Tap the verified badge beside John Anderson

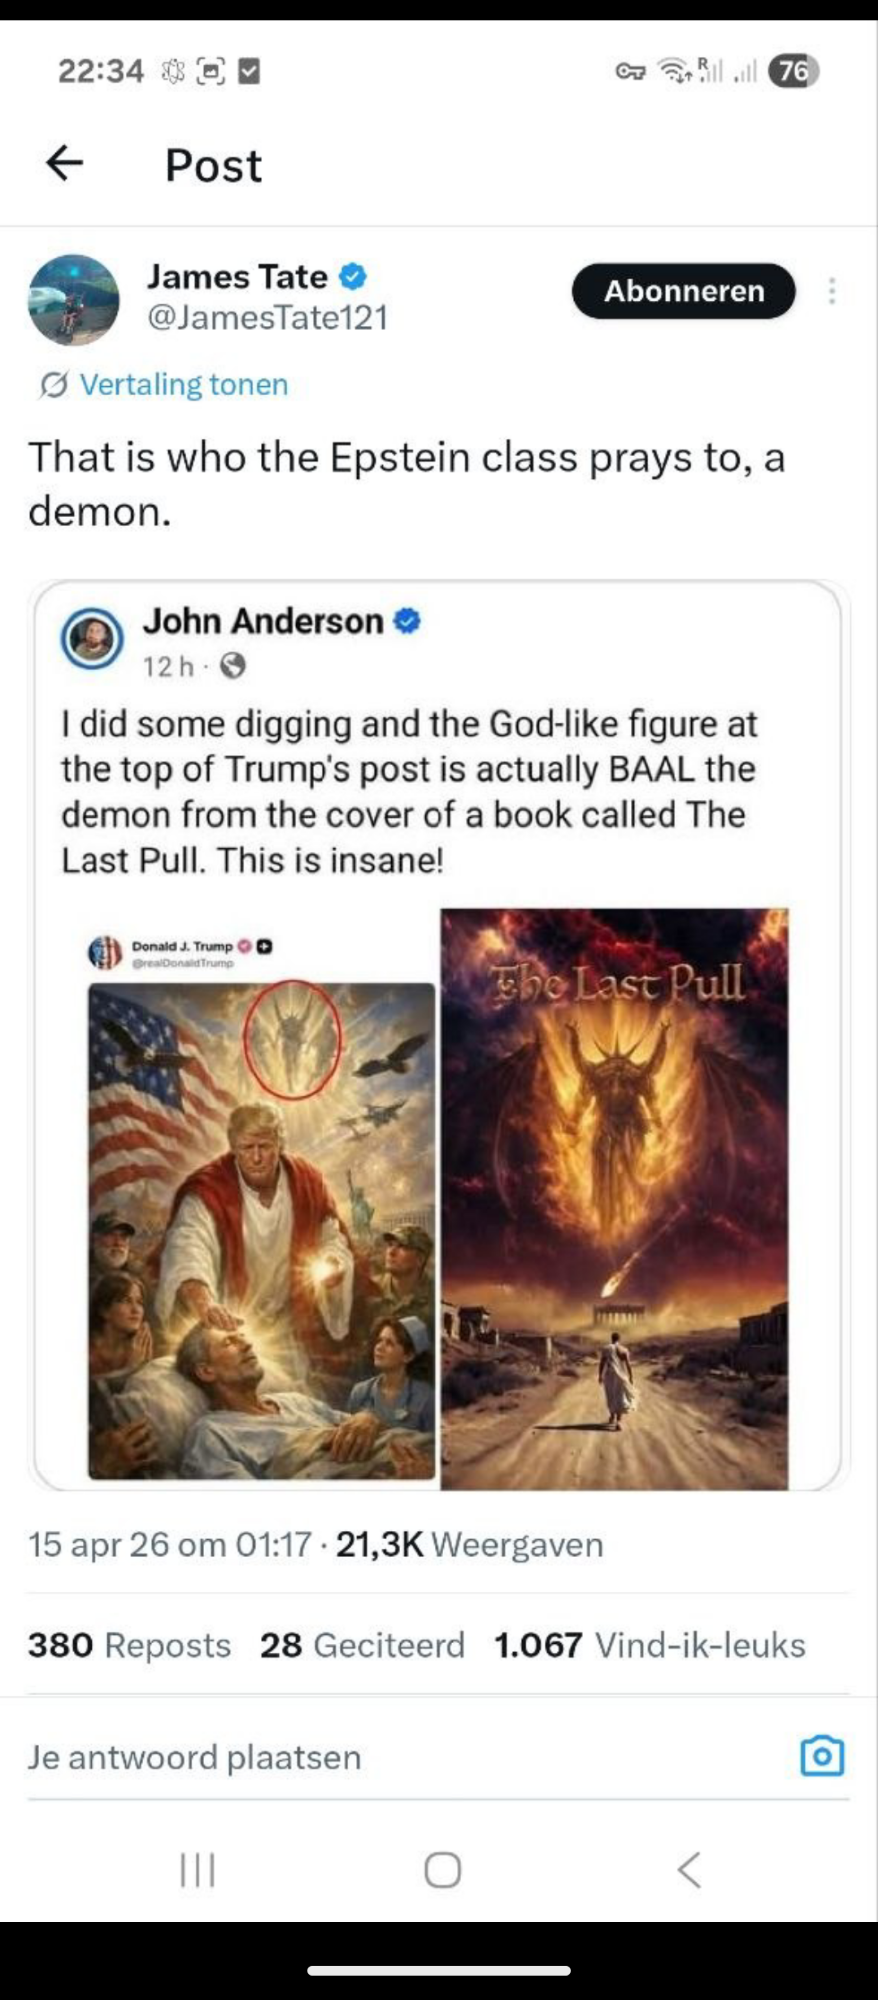pyautogui.click(x=407, y=621)
